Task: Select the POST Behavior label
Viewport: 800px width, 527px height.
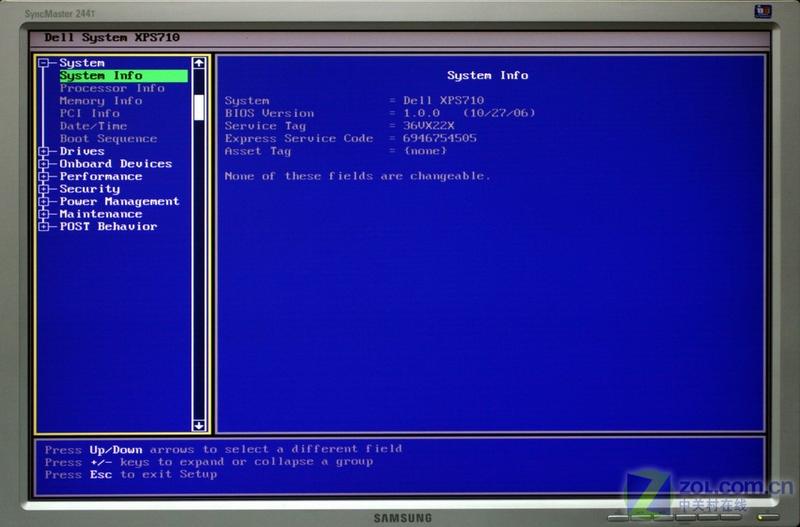Action: point(108,227)
